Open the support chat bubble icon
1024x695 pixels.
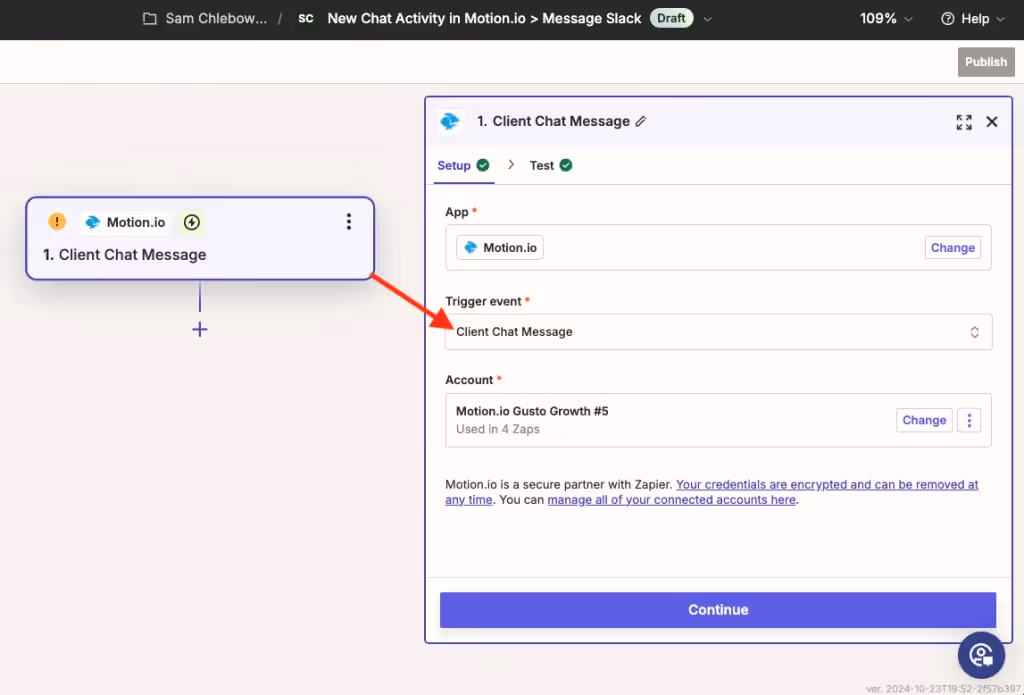pos(981,655)
